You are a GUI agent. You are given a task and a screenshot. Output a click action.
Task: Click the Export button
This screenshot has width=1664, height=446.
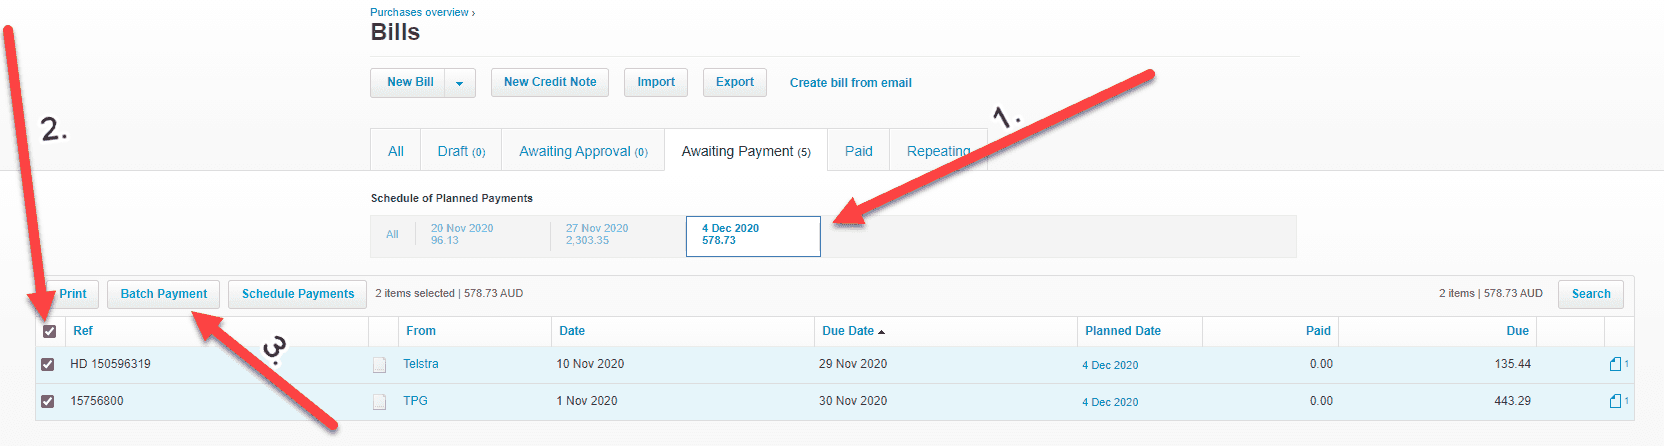[x=734, y=82]
